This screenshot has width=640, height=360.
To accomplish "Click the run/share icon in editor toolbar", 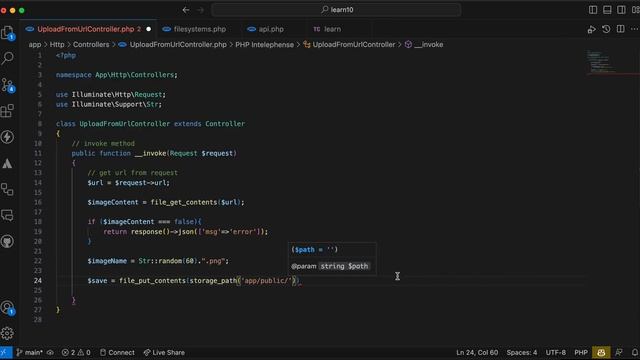I will pos(591,29).
